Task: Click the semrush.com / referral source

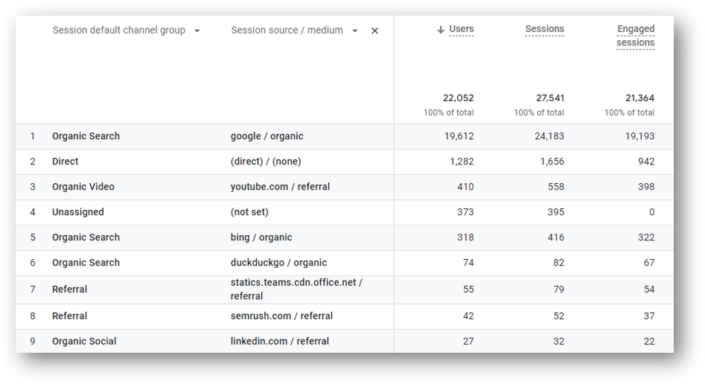Action: (281, 316)
